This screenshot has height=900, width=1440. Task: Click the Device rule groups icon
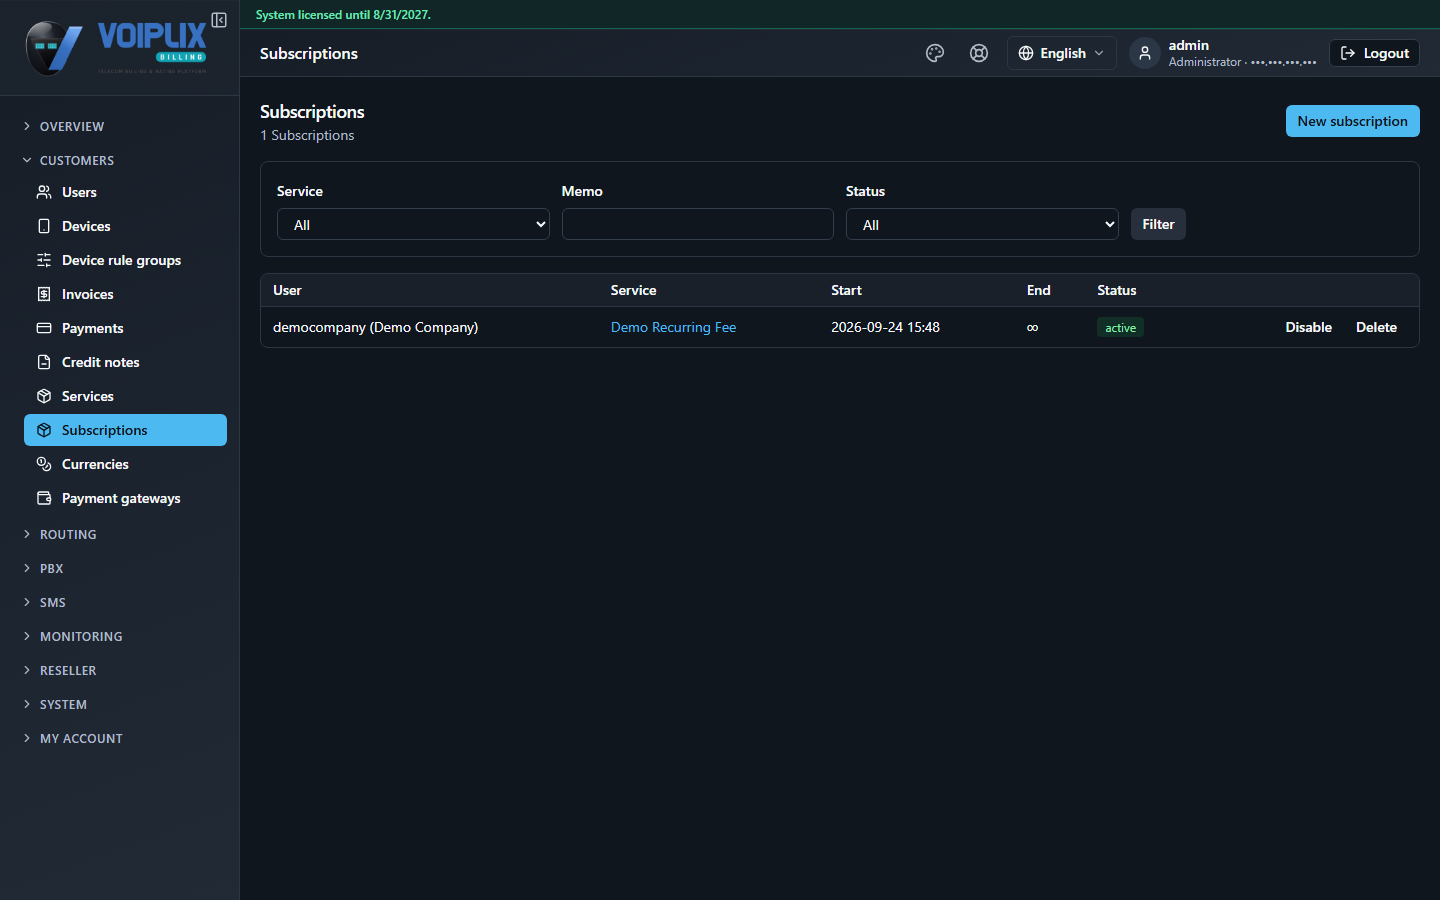click(x=44, y=260)
